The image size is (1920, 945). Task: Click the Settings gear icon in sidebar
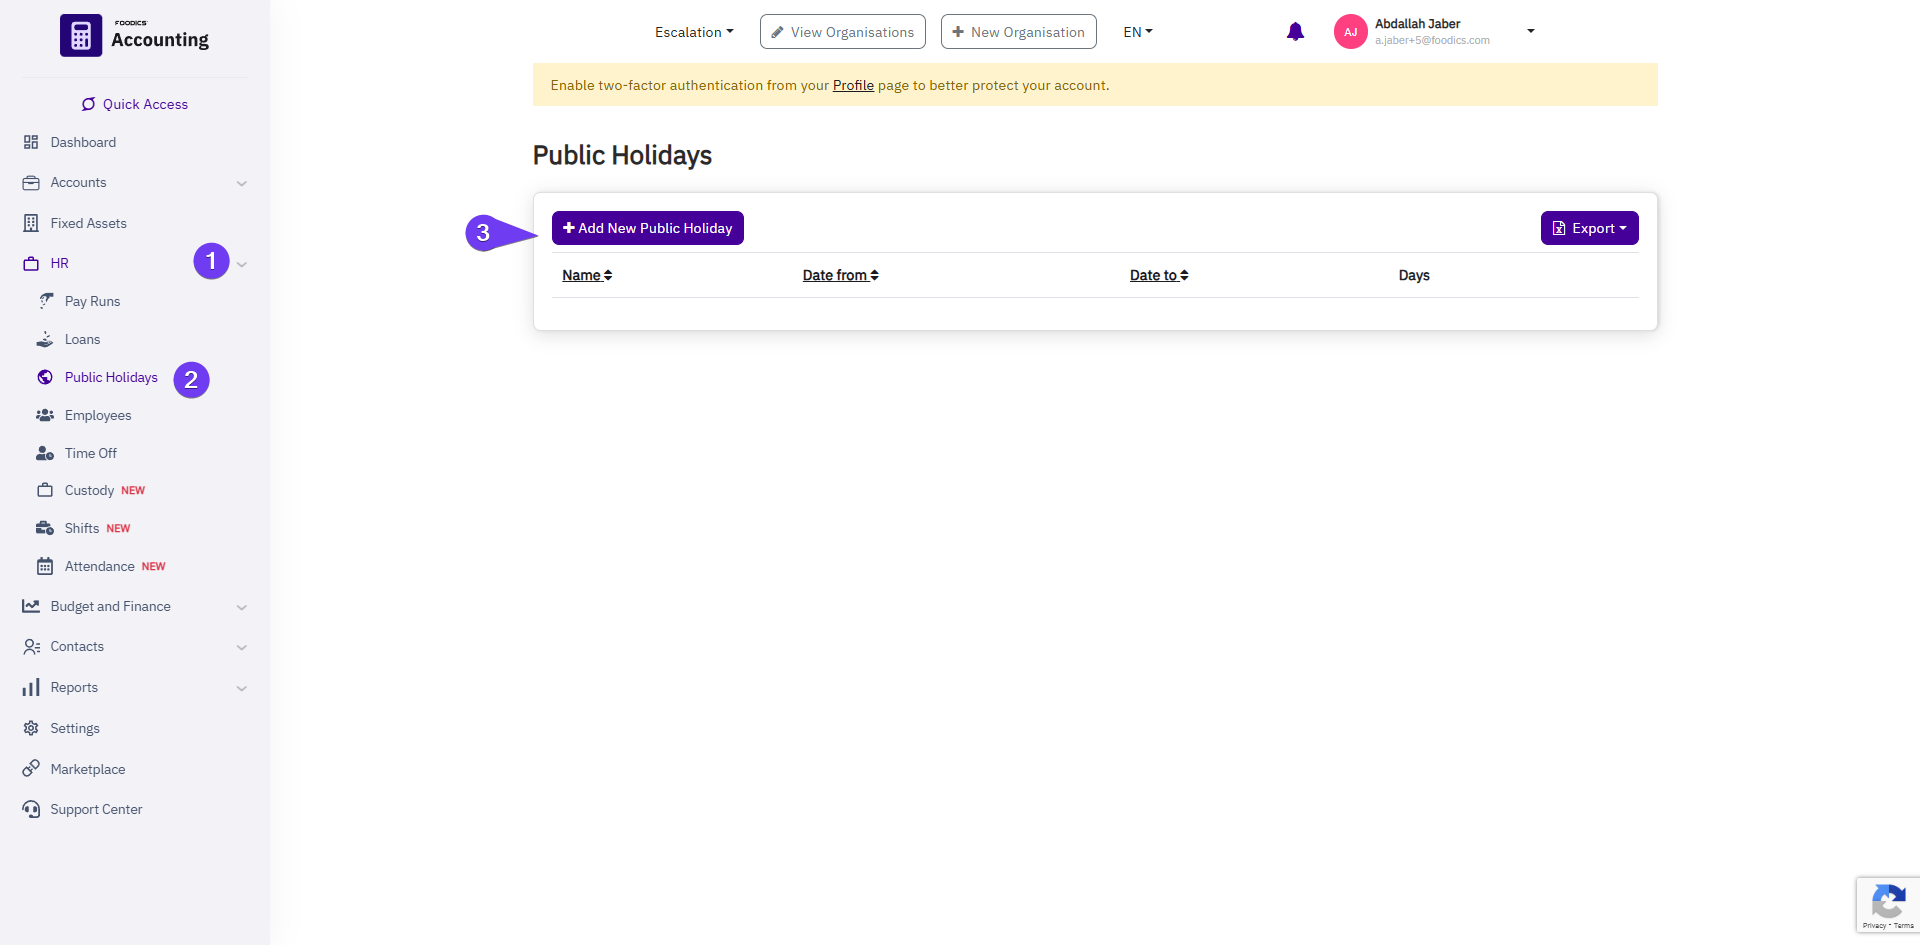pos(31,728)
